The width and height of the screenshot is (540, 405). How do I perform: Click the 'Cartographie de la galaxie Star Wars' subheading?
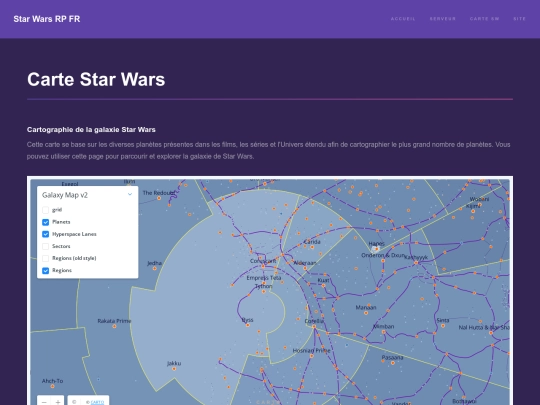91,129
